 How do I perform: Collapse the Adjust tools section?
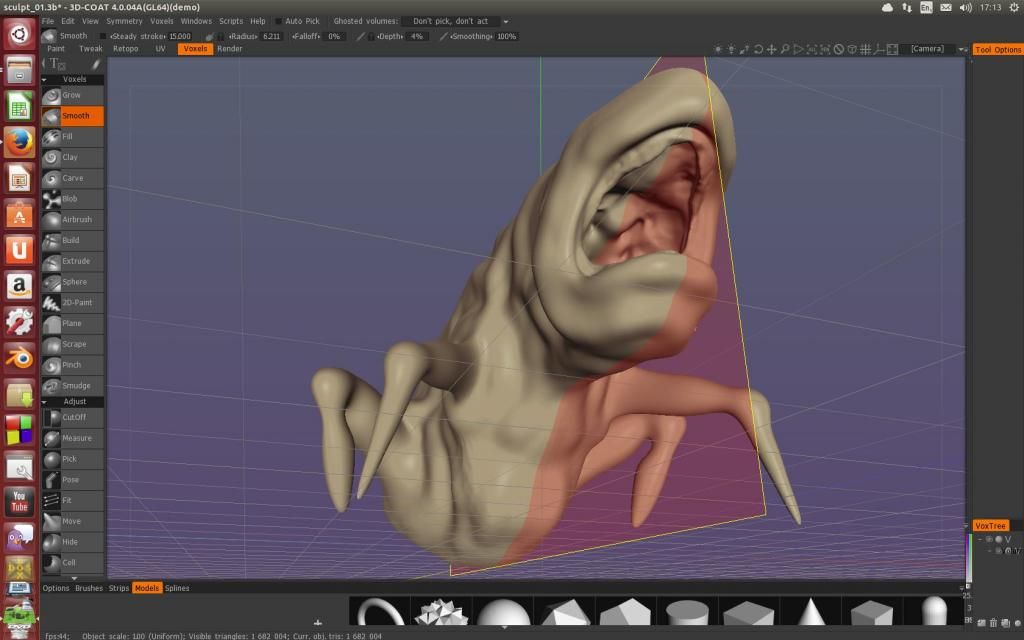coord(45,402)
